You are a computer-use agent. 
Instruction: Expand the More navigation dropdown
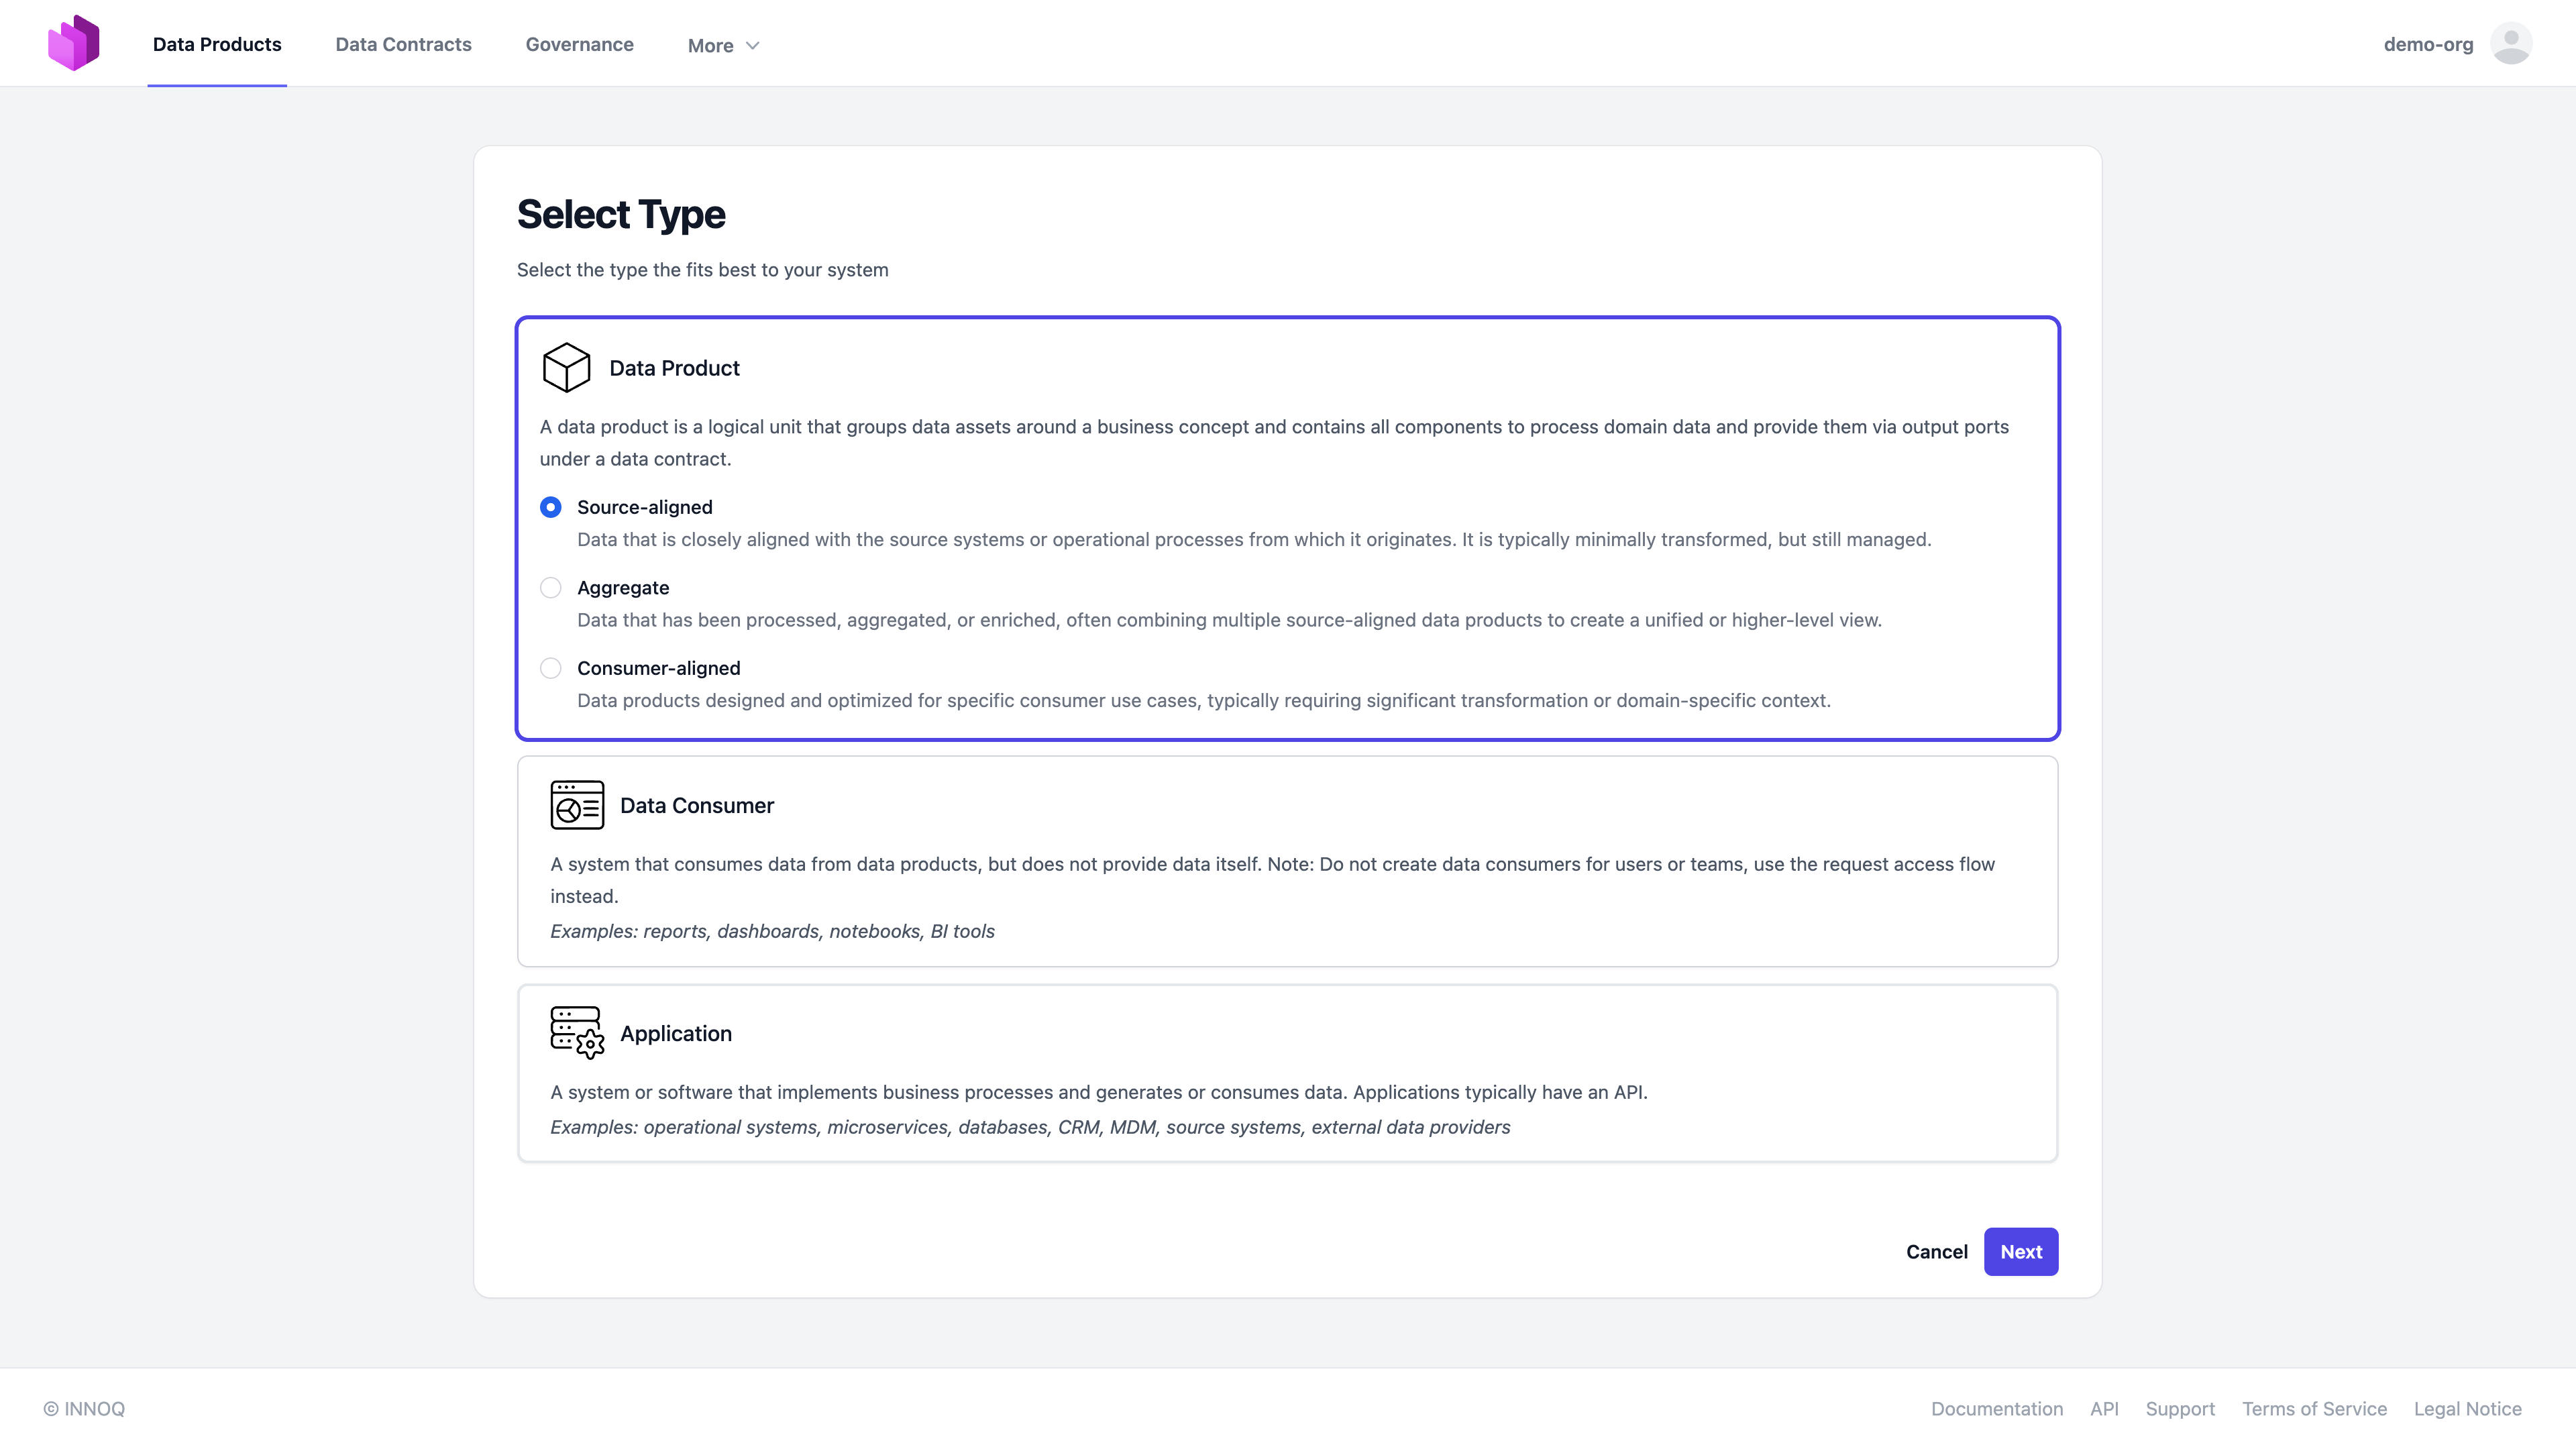pyautogui.click(x=711, y=45)
